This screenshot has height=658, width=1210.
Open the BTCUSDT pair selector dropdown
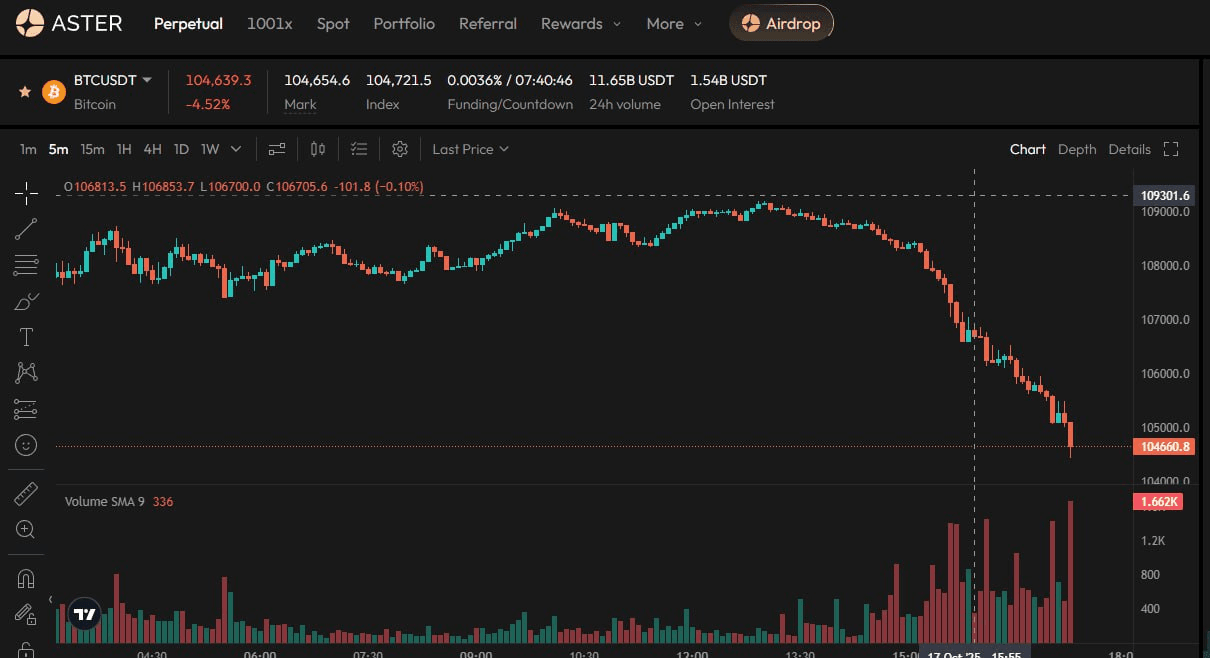point(113,80)
